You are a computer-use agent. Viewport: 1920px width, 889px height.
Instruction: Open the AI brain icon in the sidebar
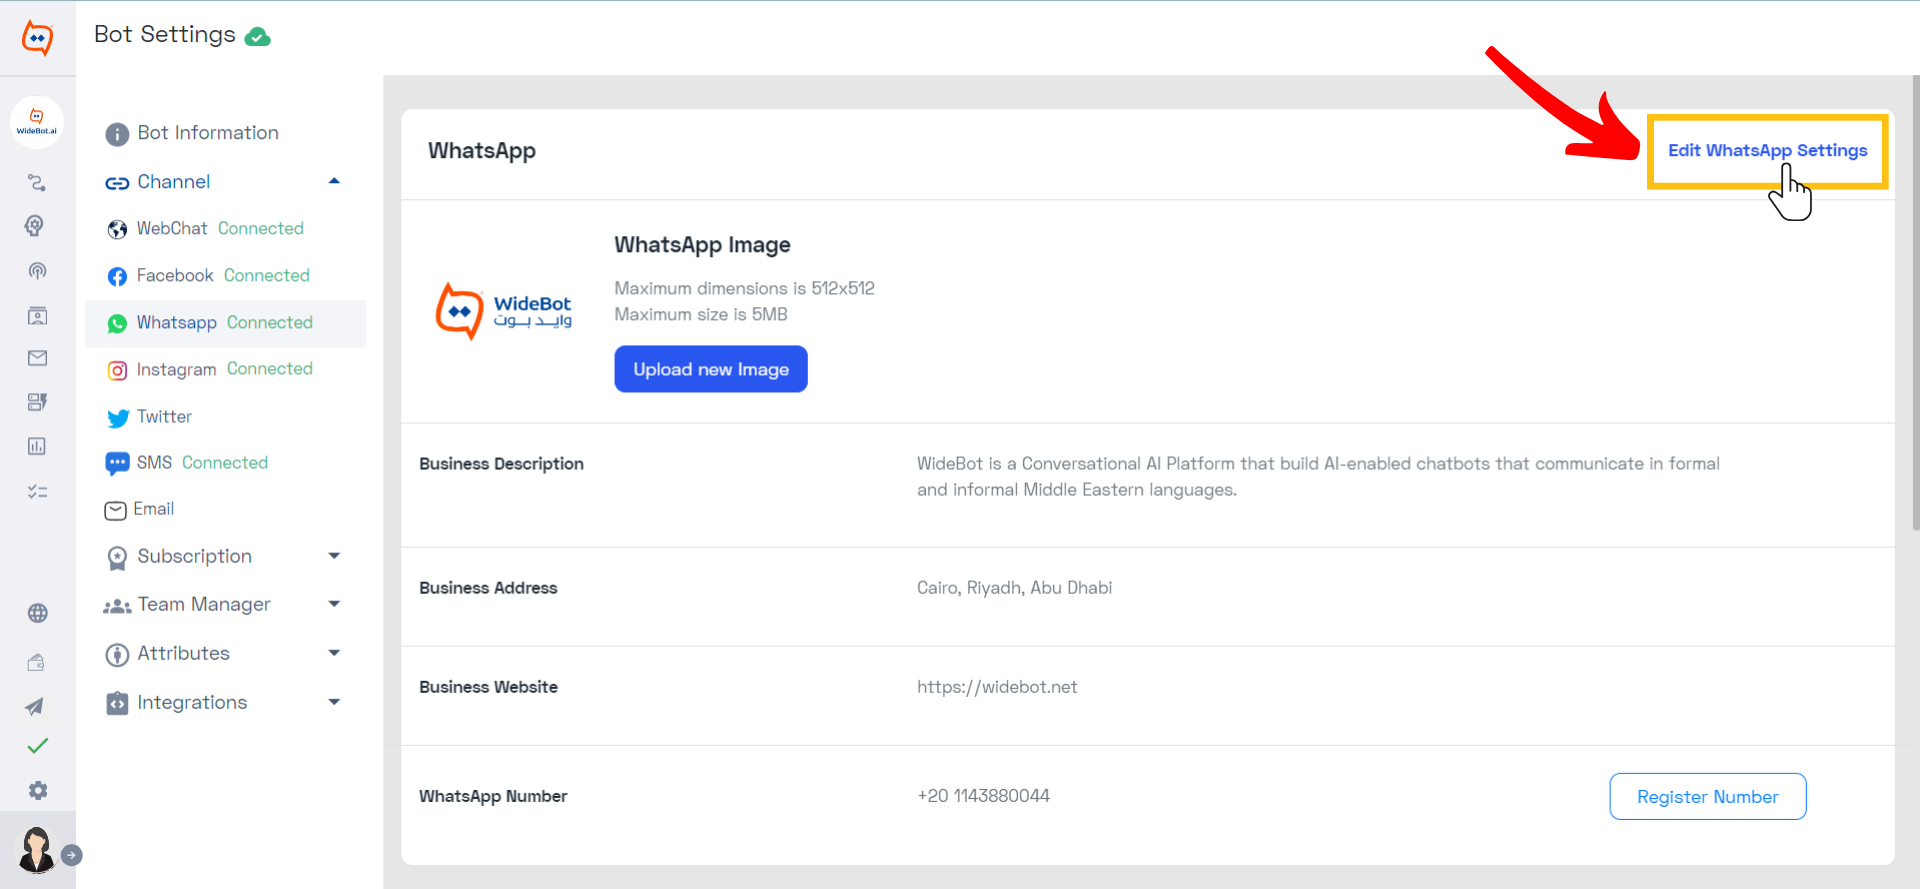tap(35, 226)
